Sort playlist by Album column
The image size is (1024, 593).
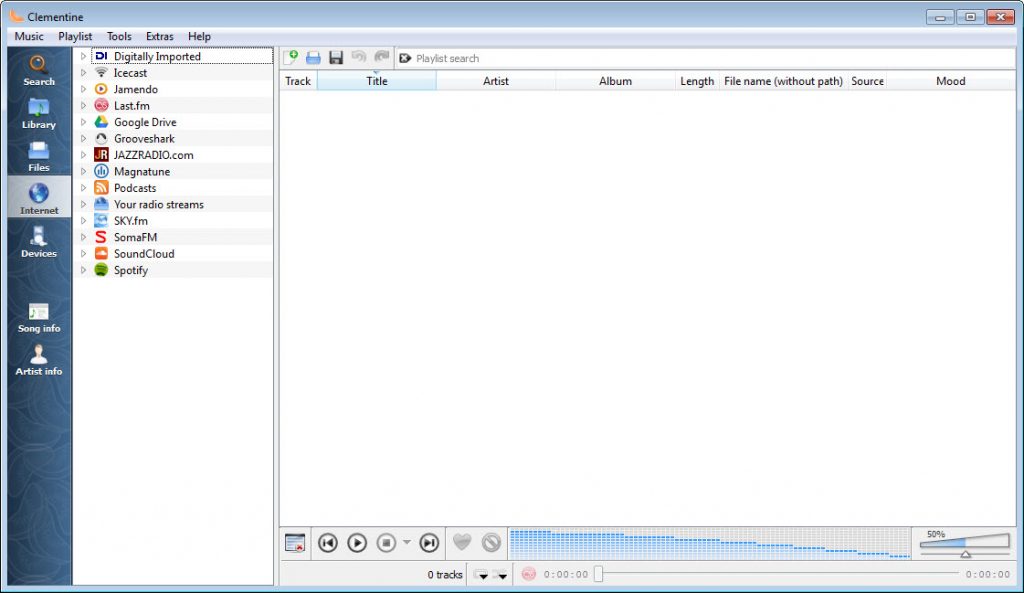tap(615, 81)
